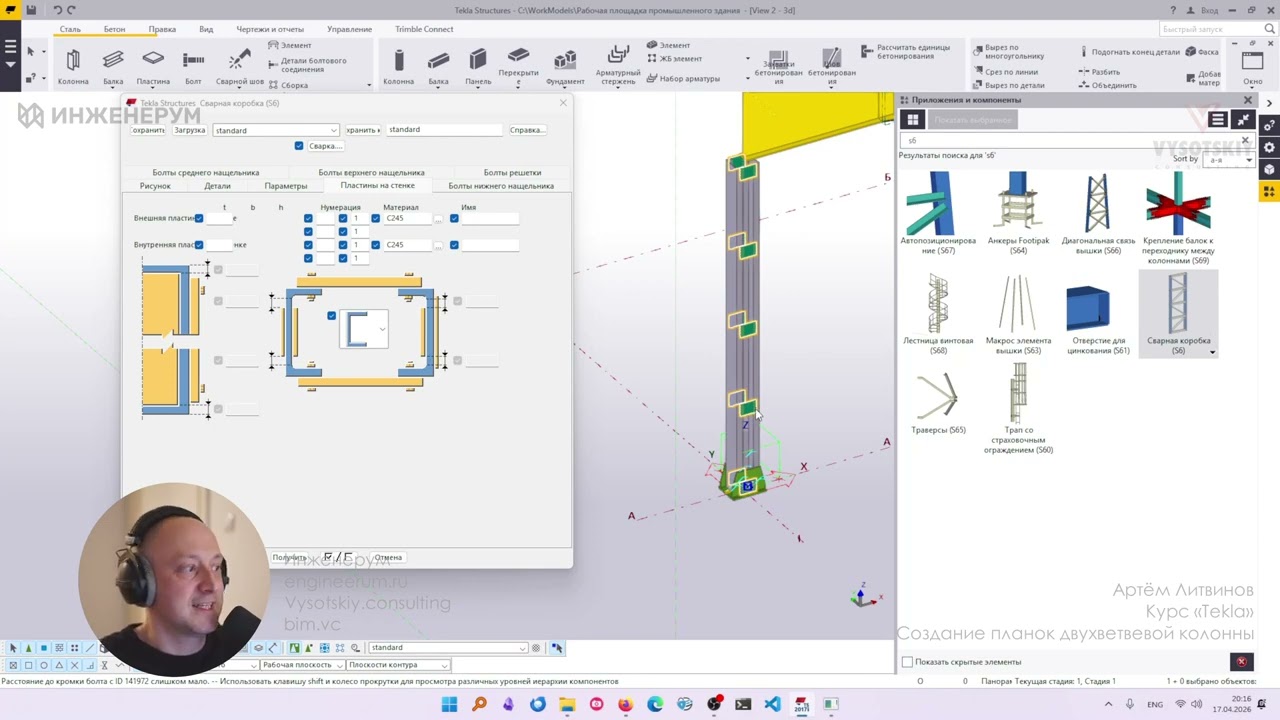Viewport: 1280px width, 720px height.
Task: Toggle checkbox beside profile shape picker
Action: tap(332, 316)
